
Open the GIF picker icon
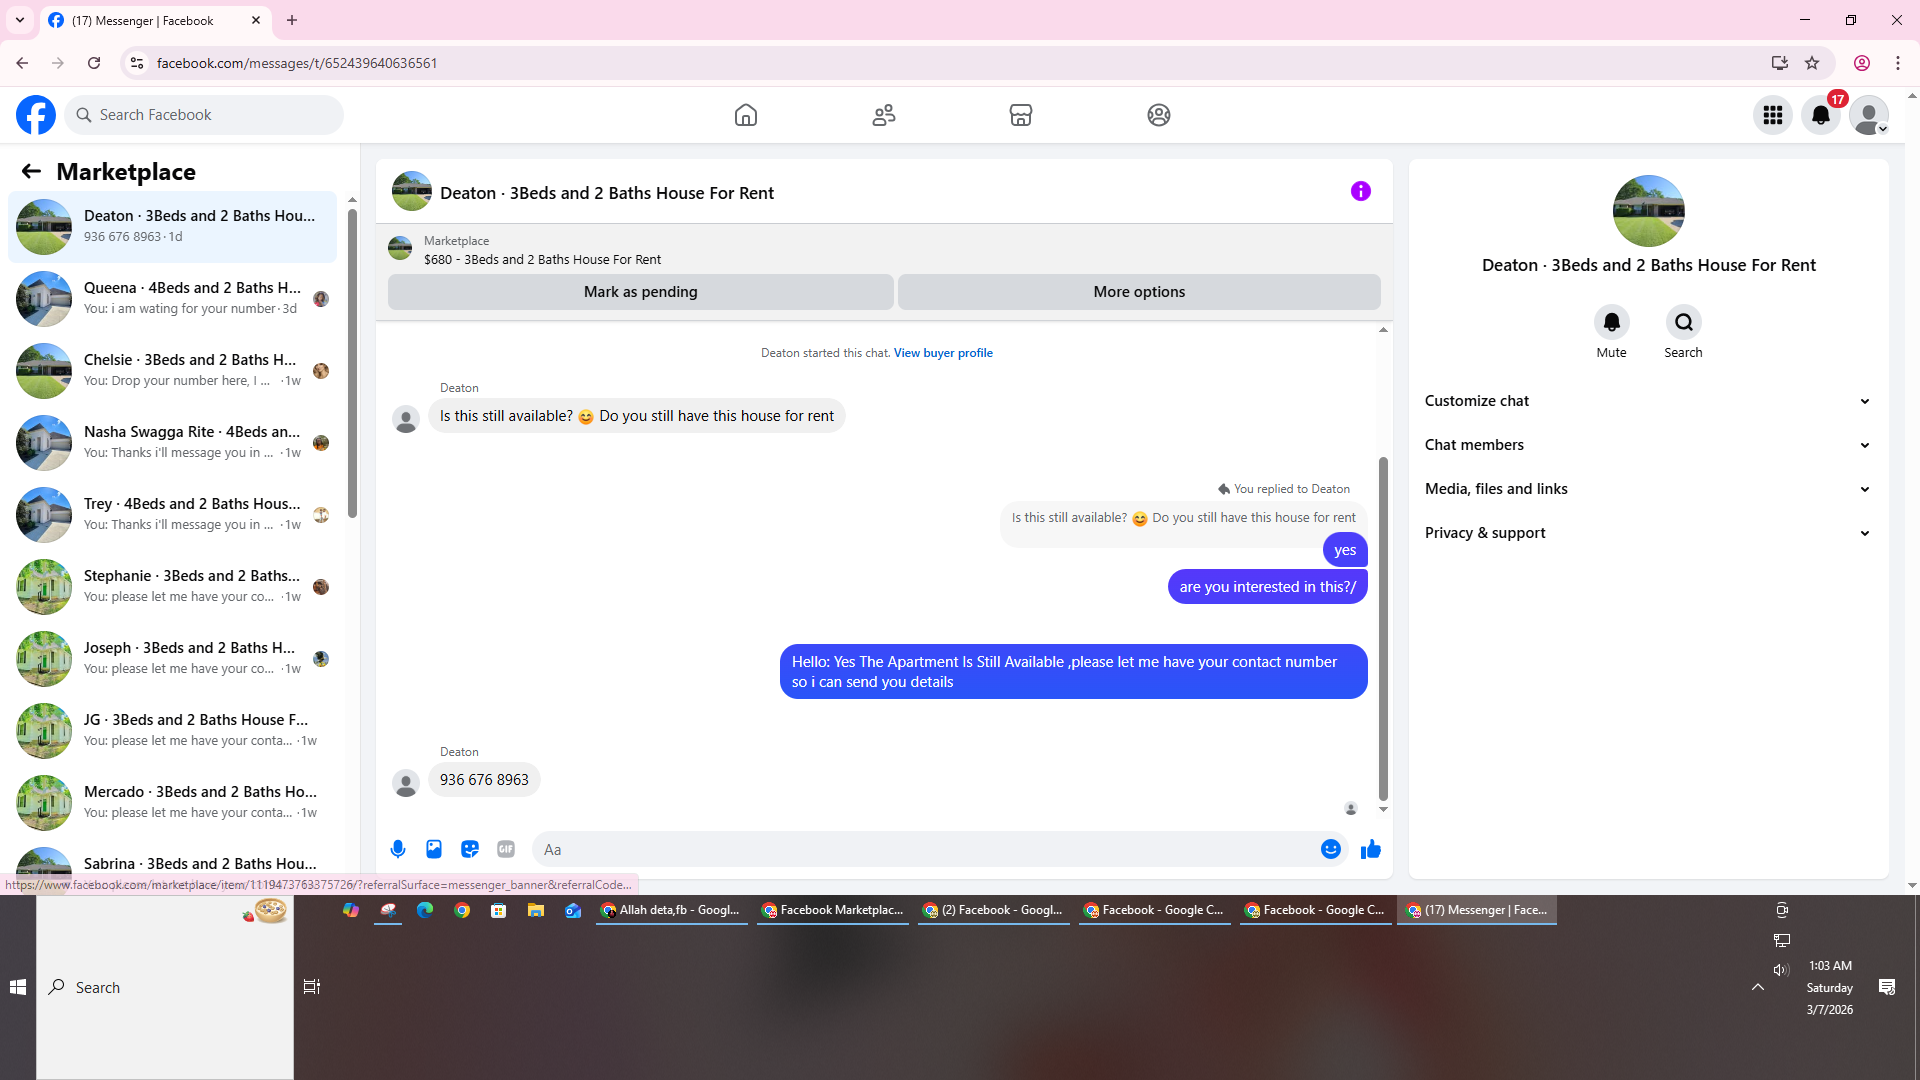click(506, 849)
